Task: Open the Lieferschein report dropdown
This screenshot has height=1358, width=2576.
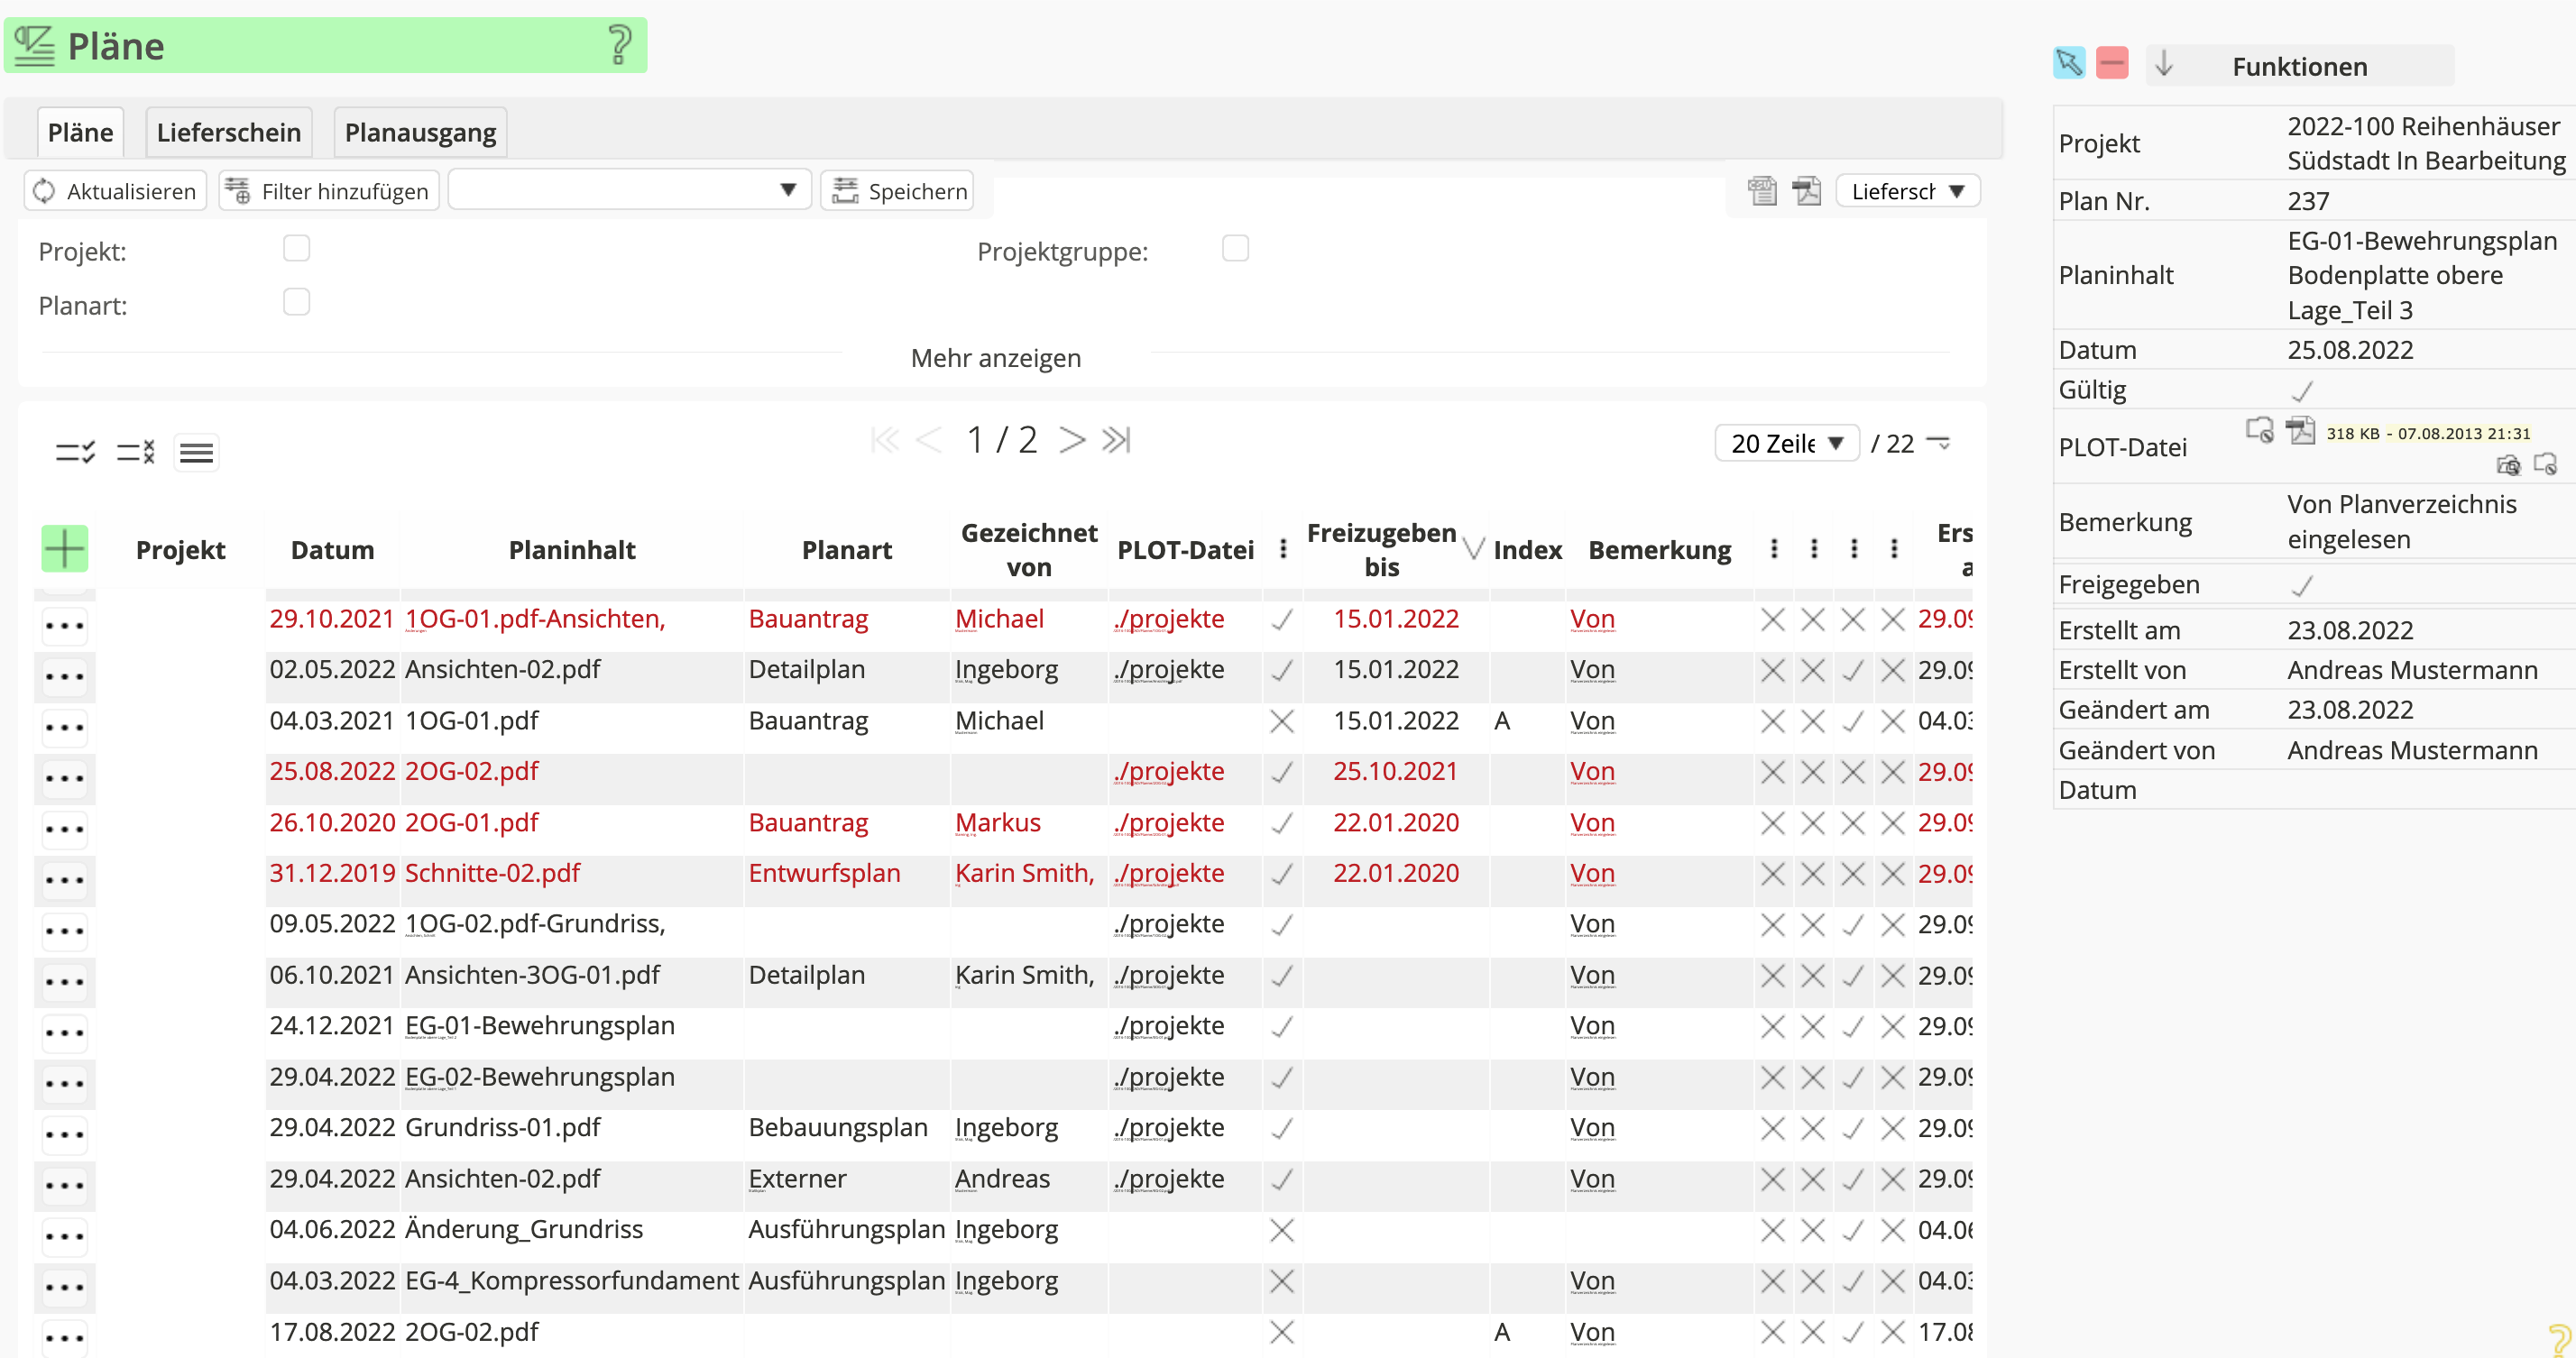Action: (1907, 191)
